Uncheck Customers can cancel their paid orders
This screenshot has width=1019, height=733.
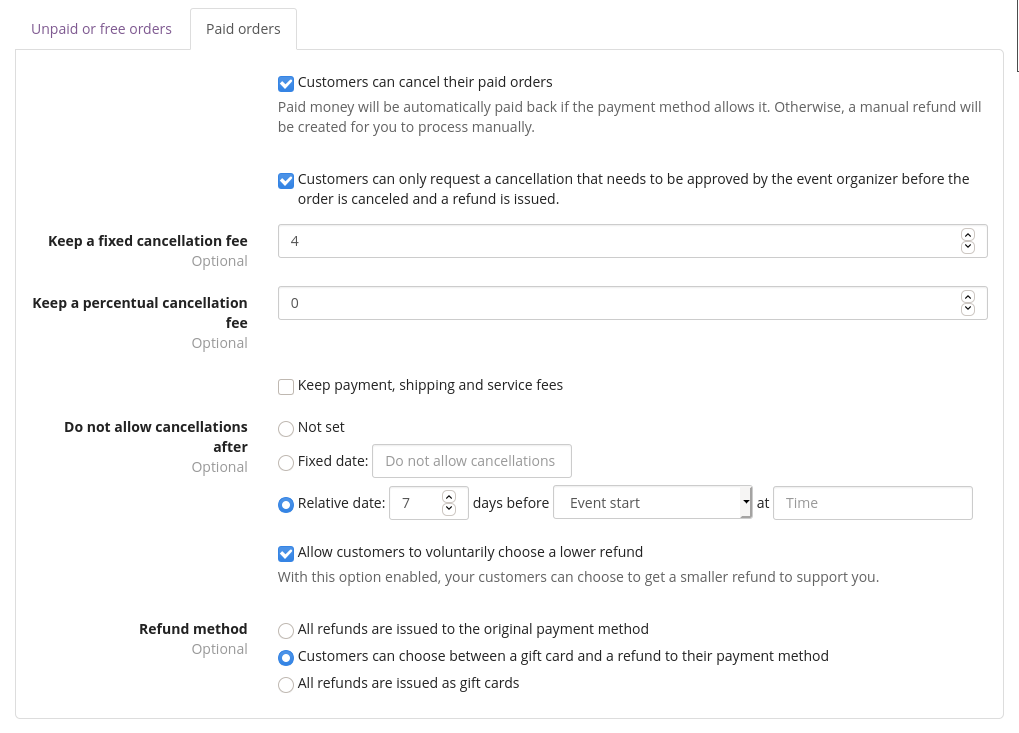[286, 83]
